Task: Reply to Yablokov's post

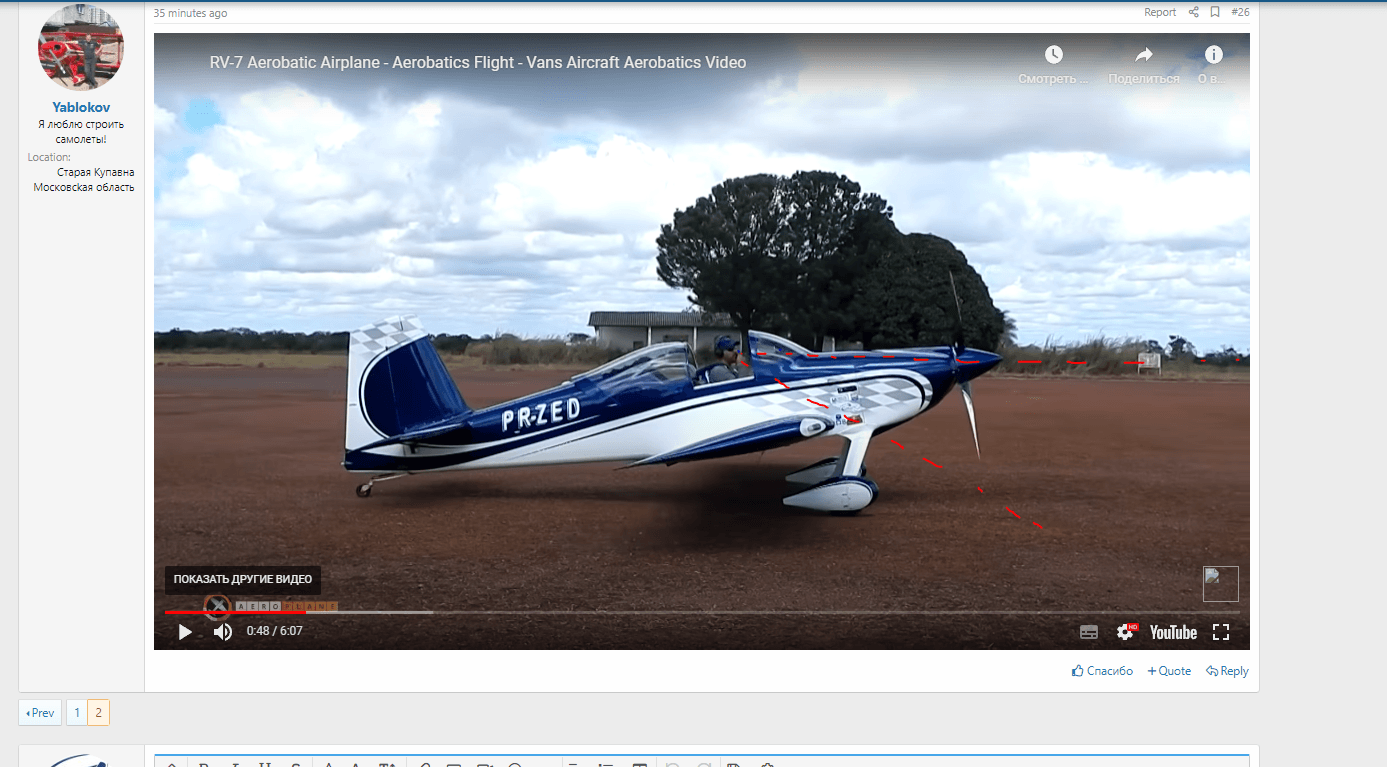Action: [x=1227, y=671]
